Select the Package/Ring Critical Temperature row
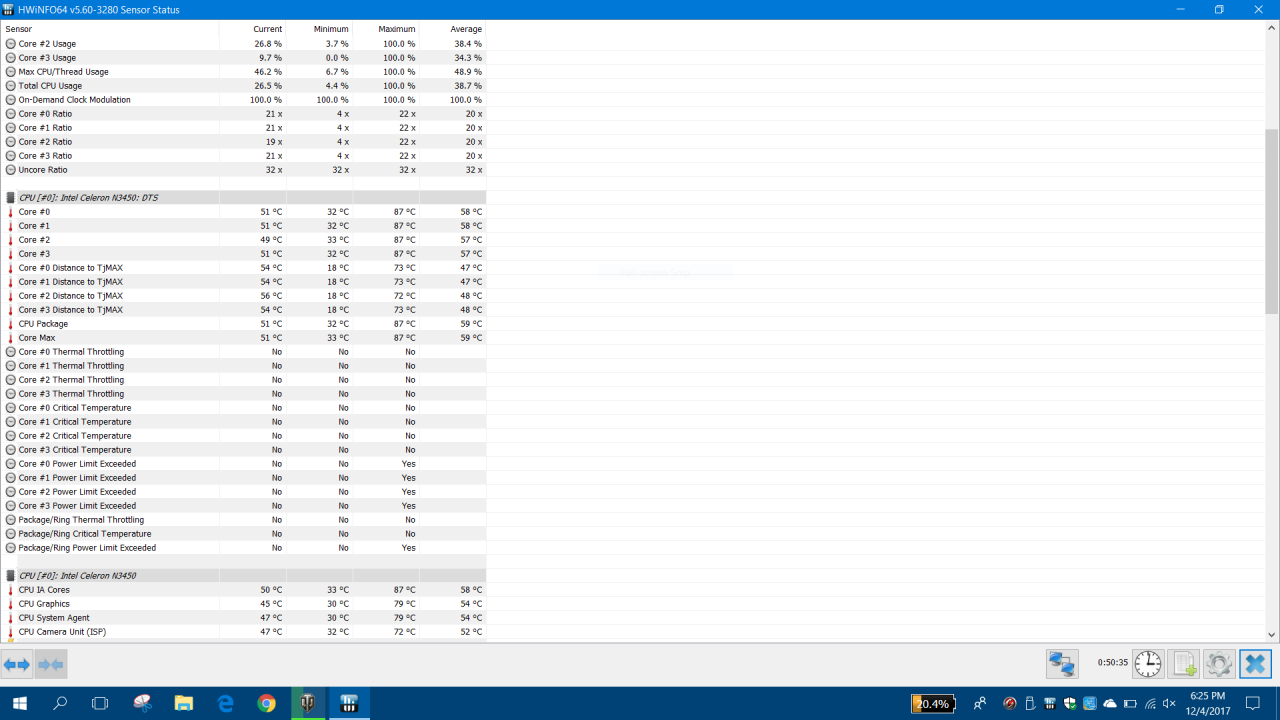Viewport: 1280px width, 720px height. coord(243,534)
